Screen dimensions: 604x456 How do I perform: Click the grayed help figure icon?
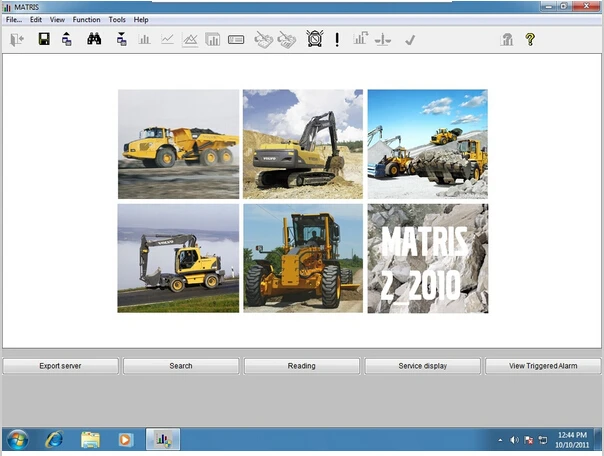[507, 39]
